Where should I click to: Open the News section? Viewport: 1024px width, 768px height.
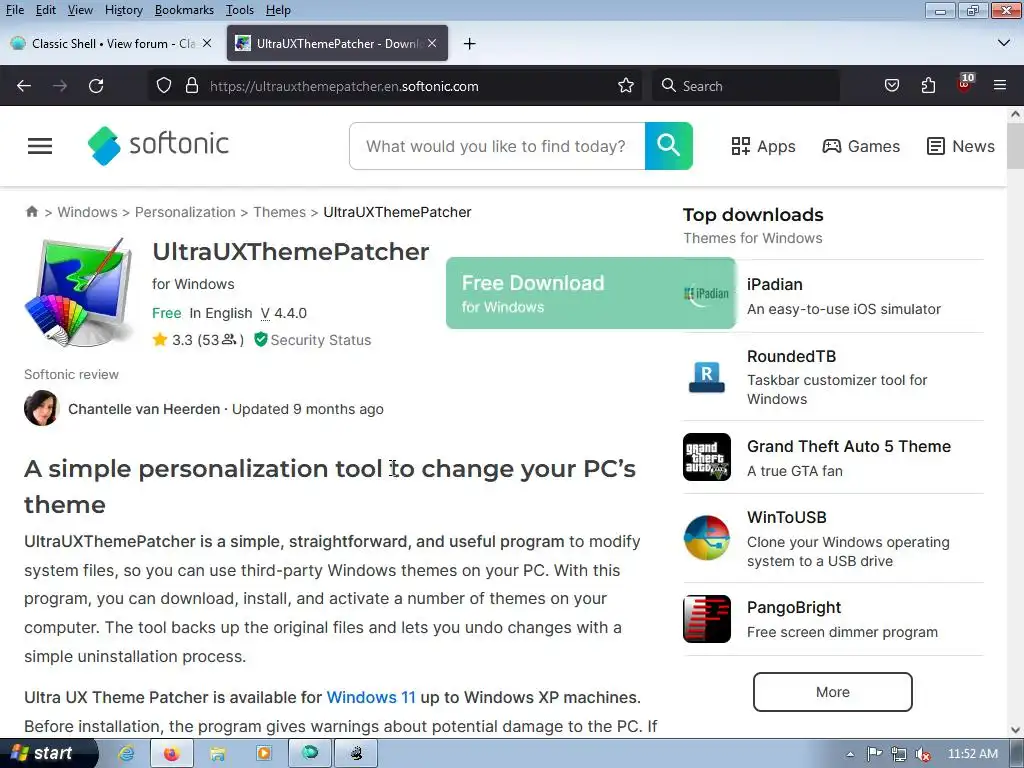[961, 146]
